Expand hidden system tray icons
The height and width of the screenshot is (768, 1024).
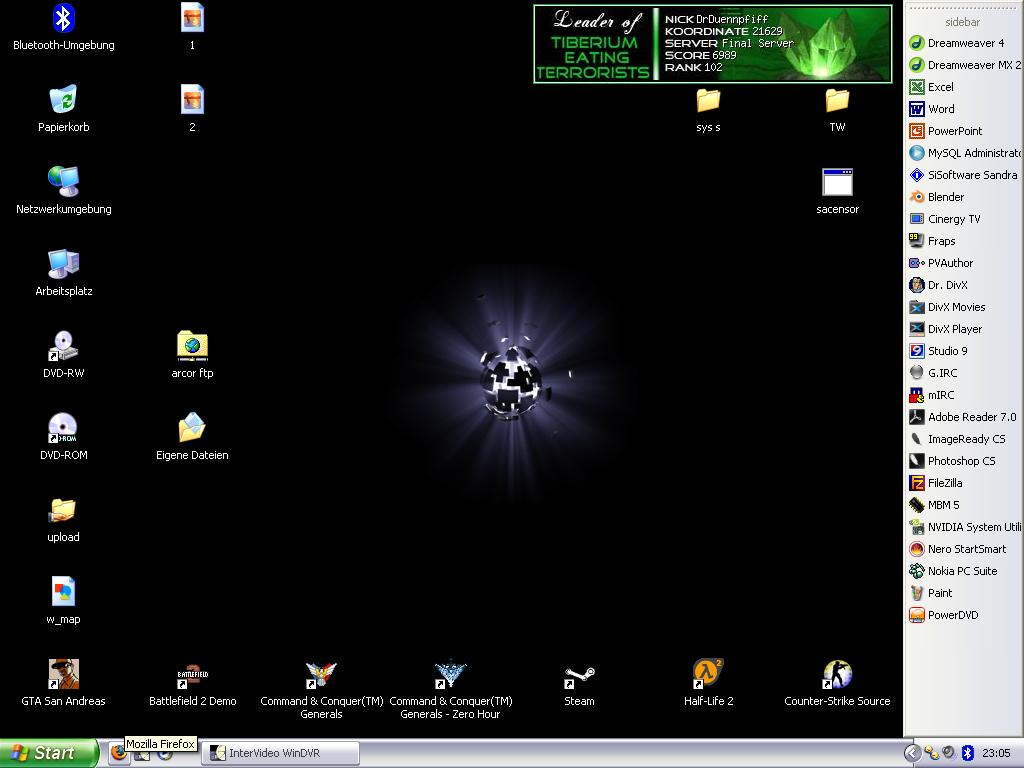click(x=912, y=753)
